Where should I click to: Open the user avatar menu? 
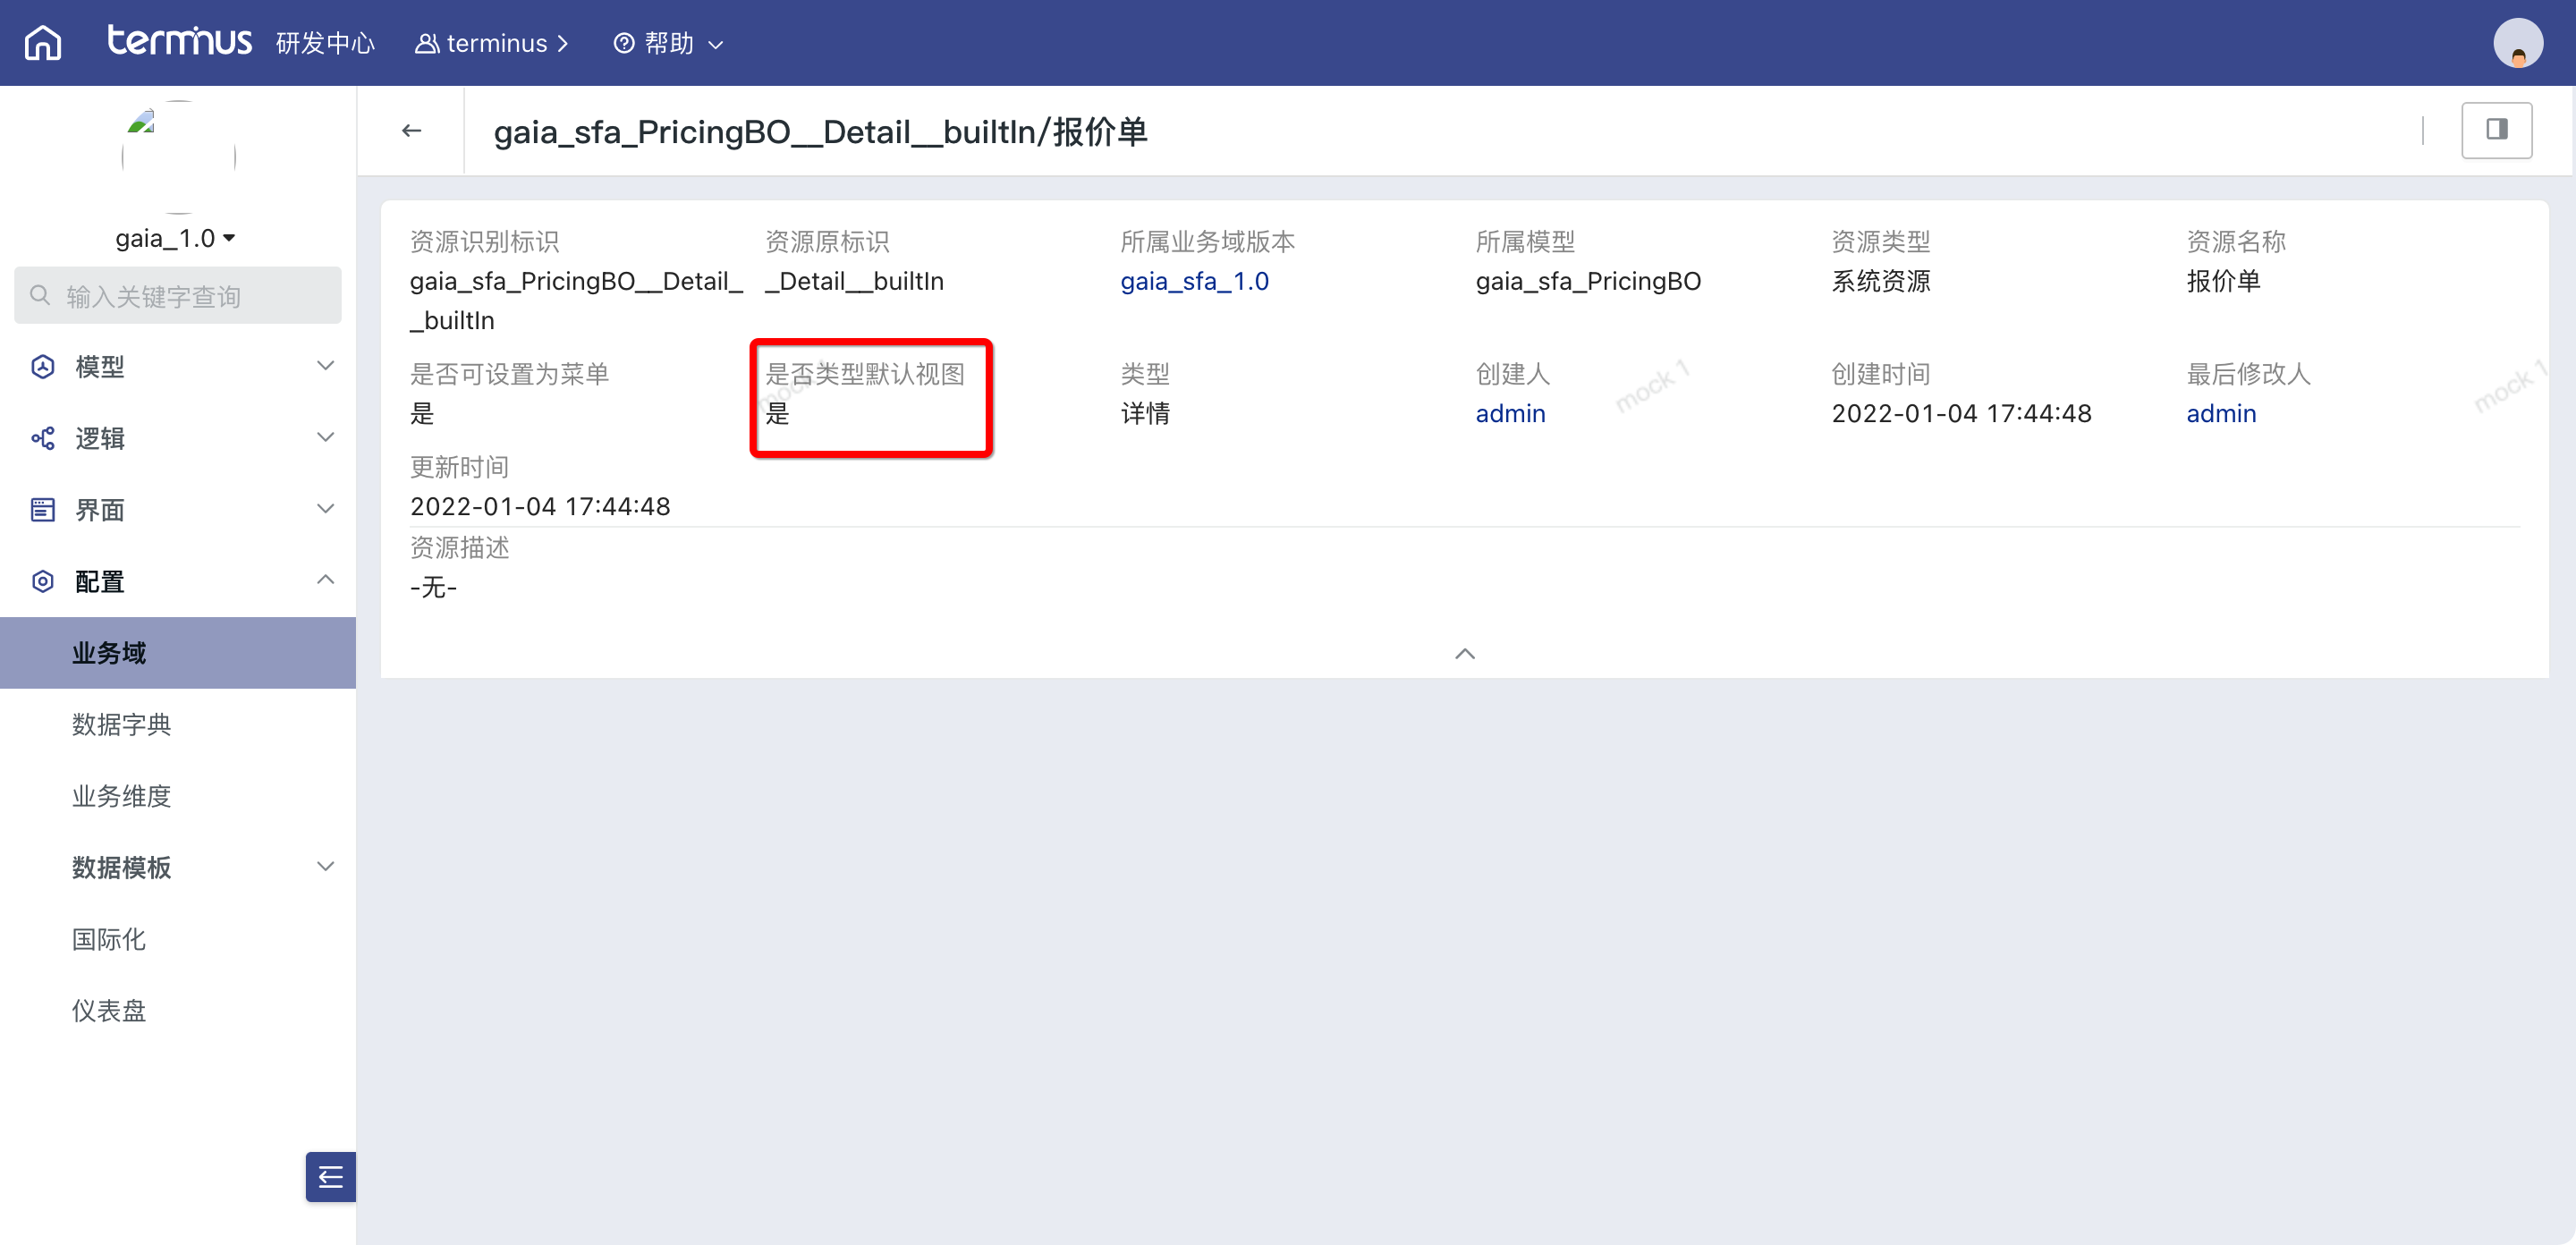click(x=2517, y=43)
